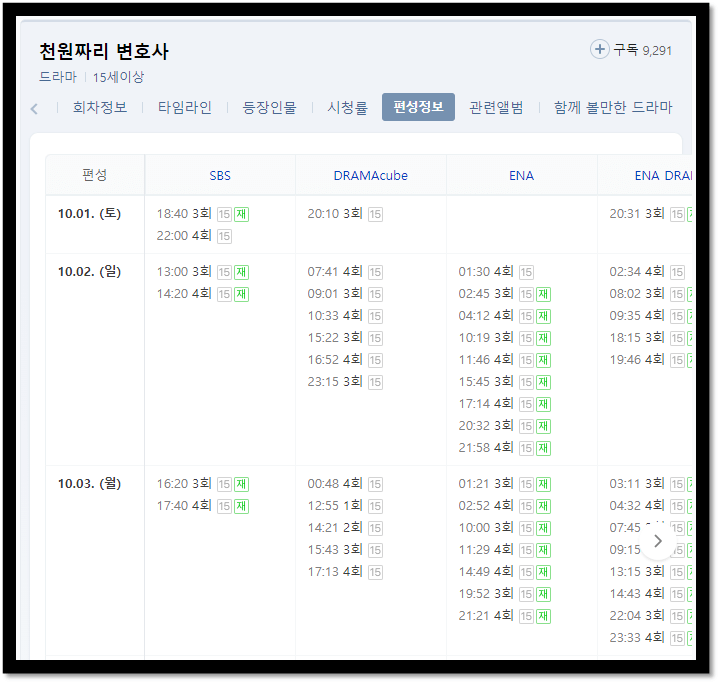Click SBS 16:20 3회 entry
Image resolution: width=719 pixels, height=683 pixels.
tap(203, 483)
